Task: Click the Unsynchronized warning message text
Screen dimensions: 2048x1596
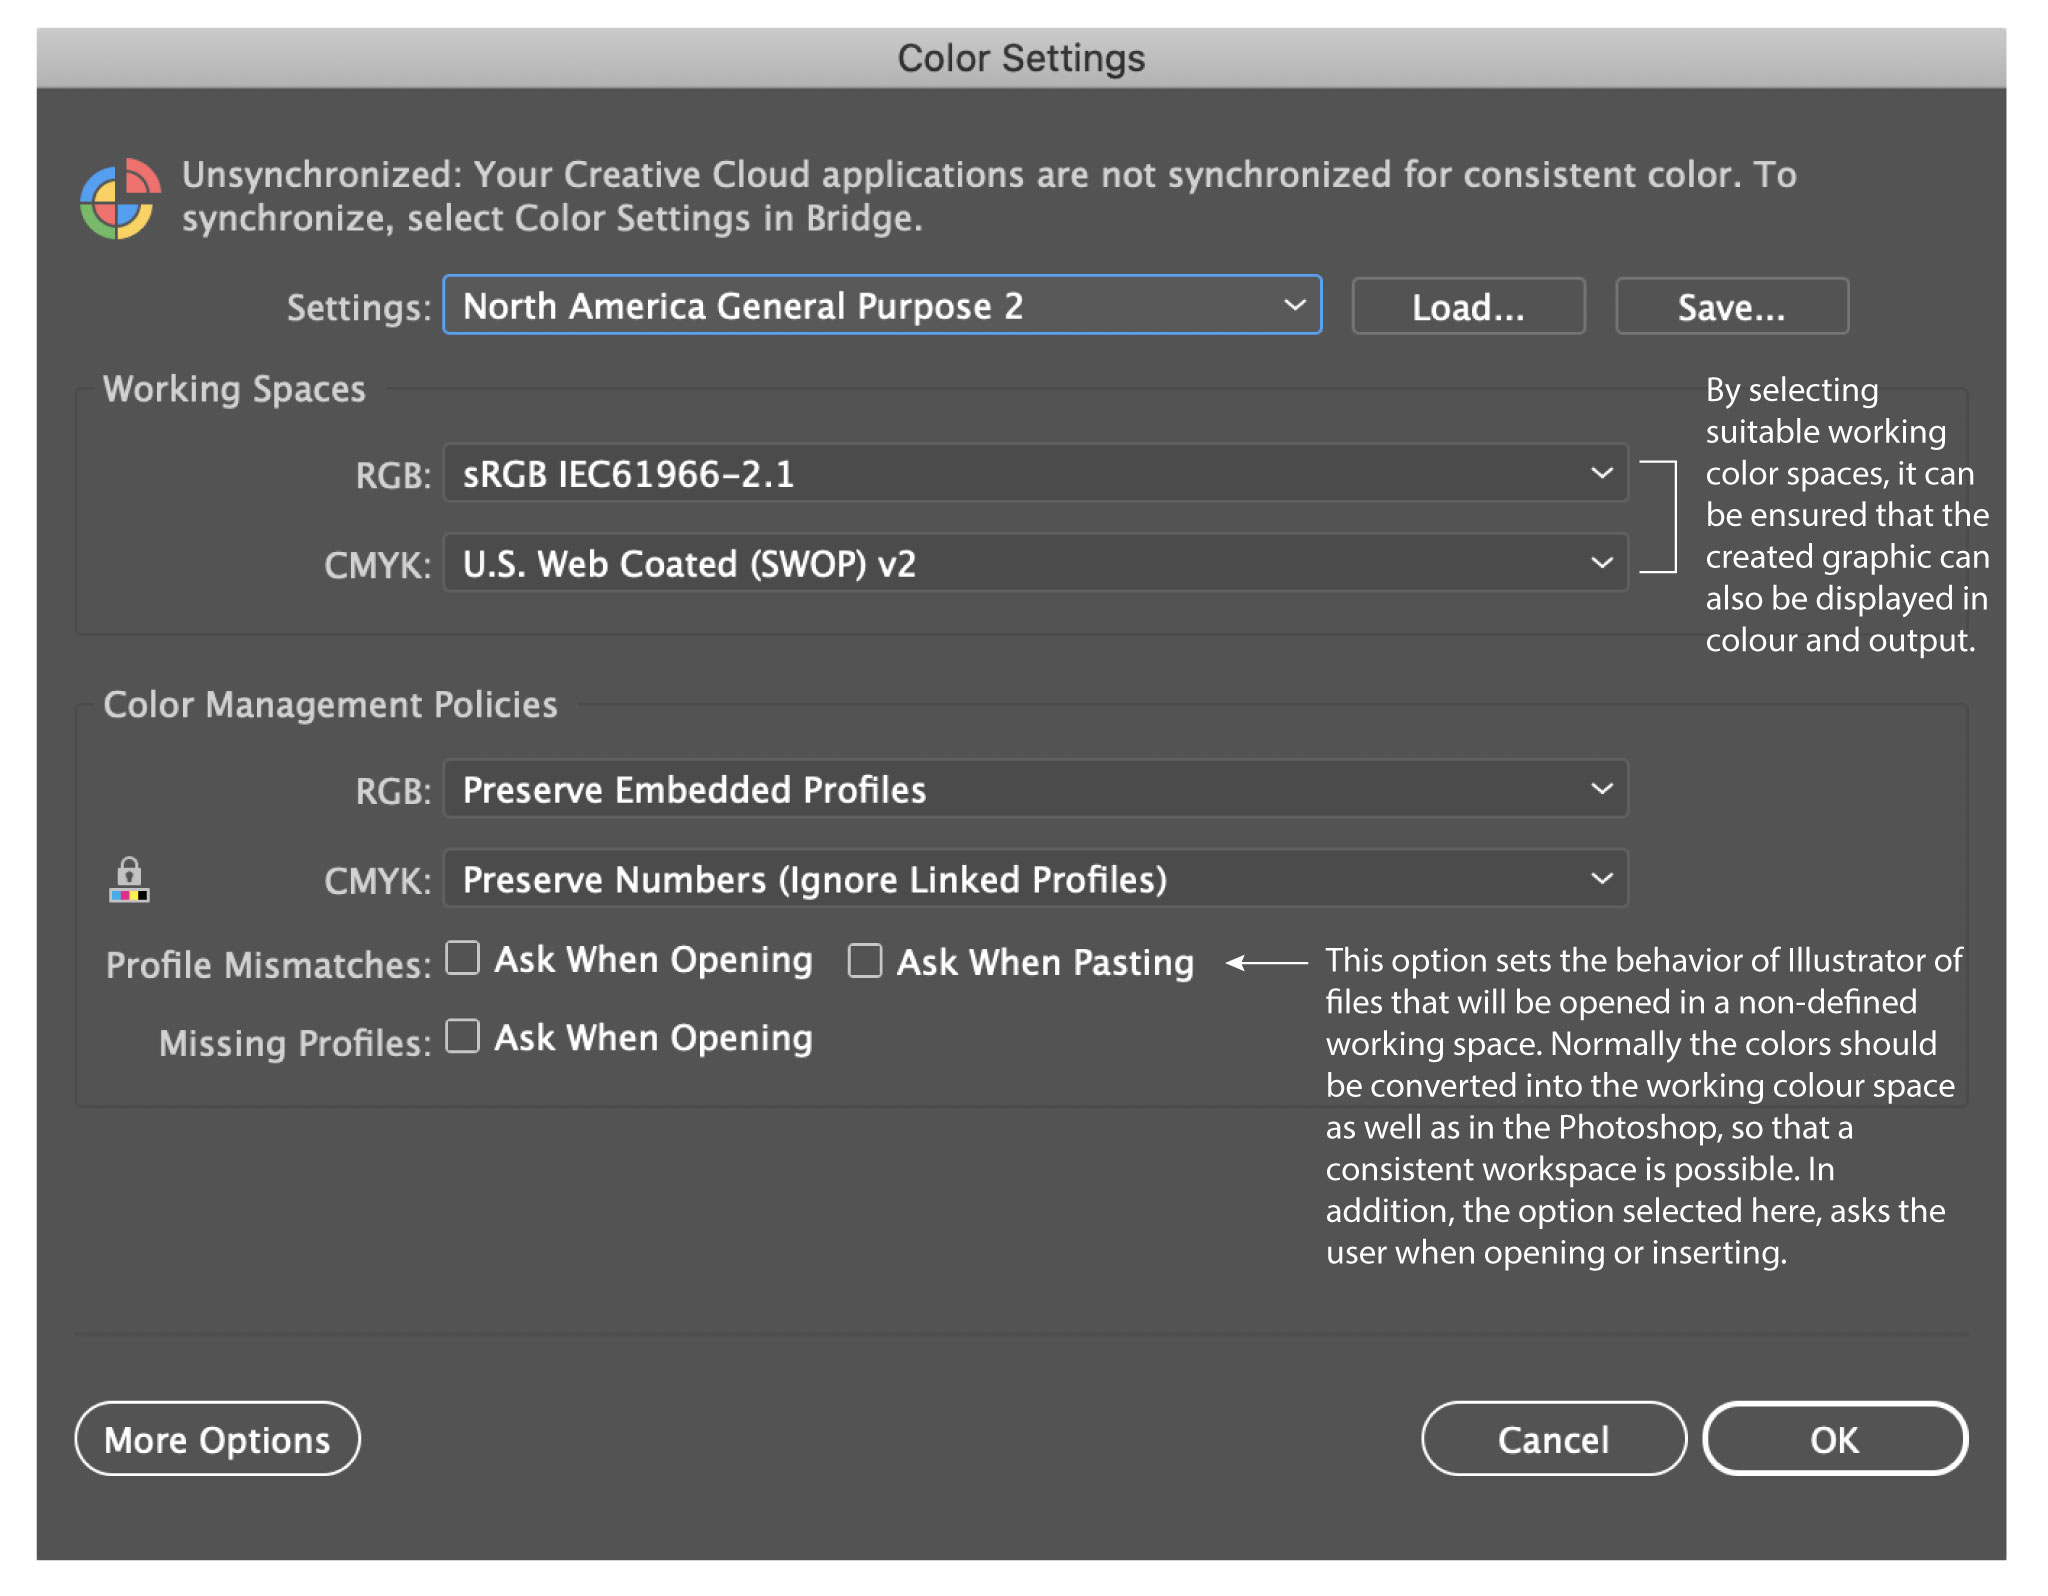Action: coord(989,196)
